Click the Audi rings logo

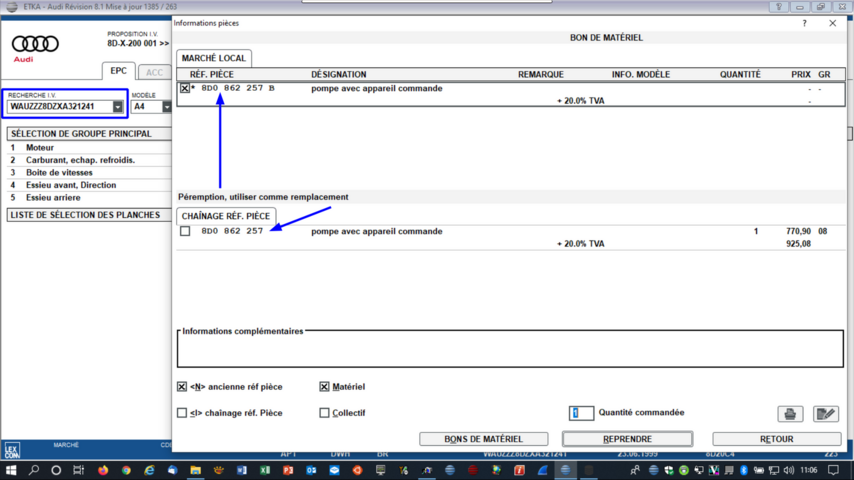coord(35,44)
